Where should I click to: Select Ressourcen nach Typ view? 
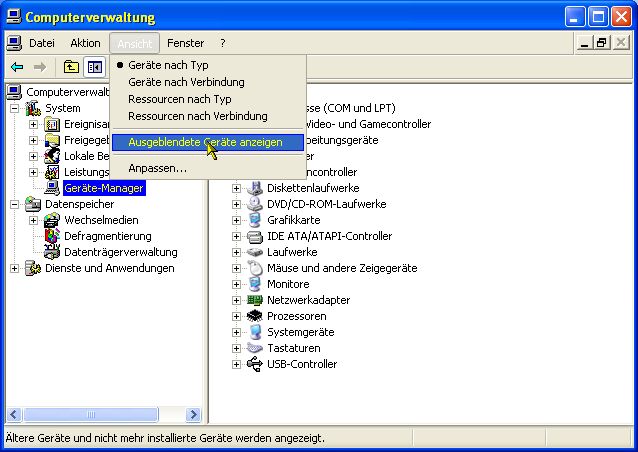(208, 99)
